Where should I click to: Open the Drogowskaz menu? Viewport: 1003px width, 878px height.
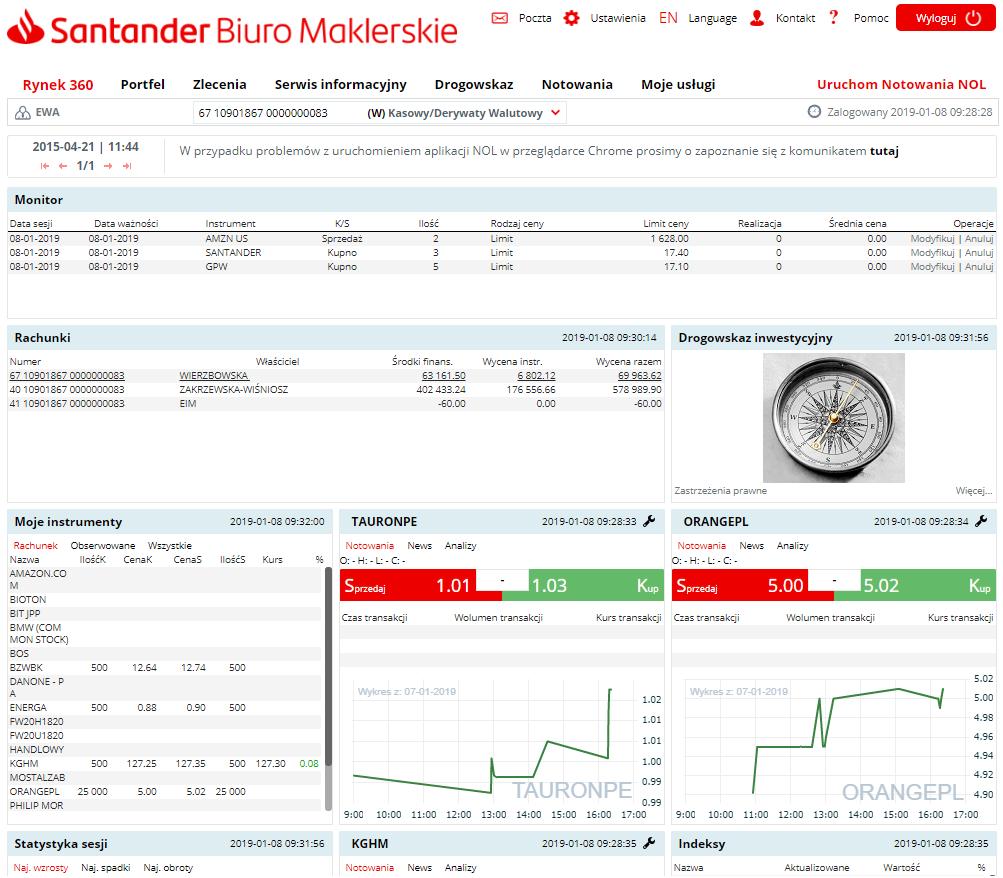(x=474, y=84)
